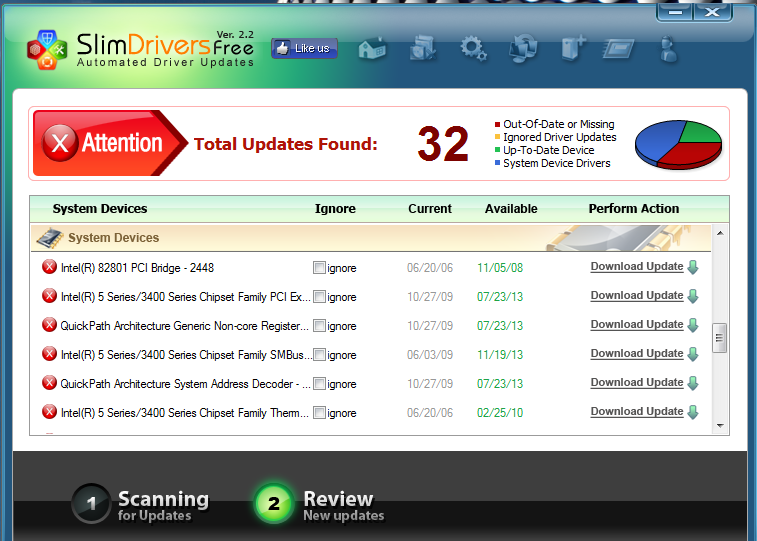
Task: Open the restore drivers icon with monitors
Action: pyautogui.click(x=523, y=48)
